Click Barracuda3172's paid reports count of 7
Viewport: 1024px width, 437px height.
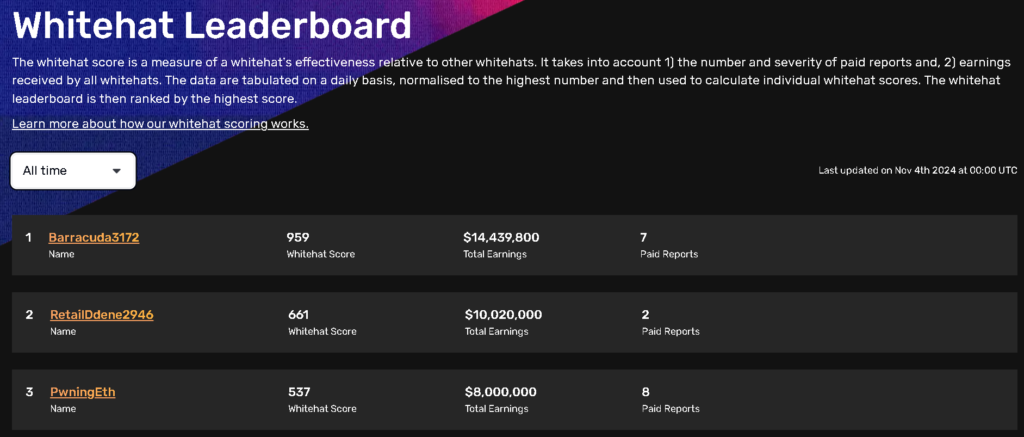[x=644, y=238]
